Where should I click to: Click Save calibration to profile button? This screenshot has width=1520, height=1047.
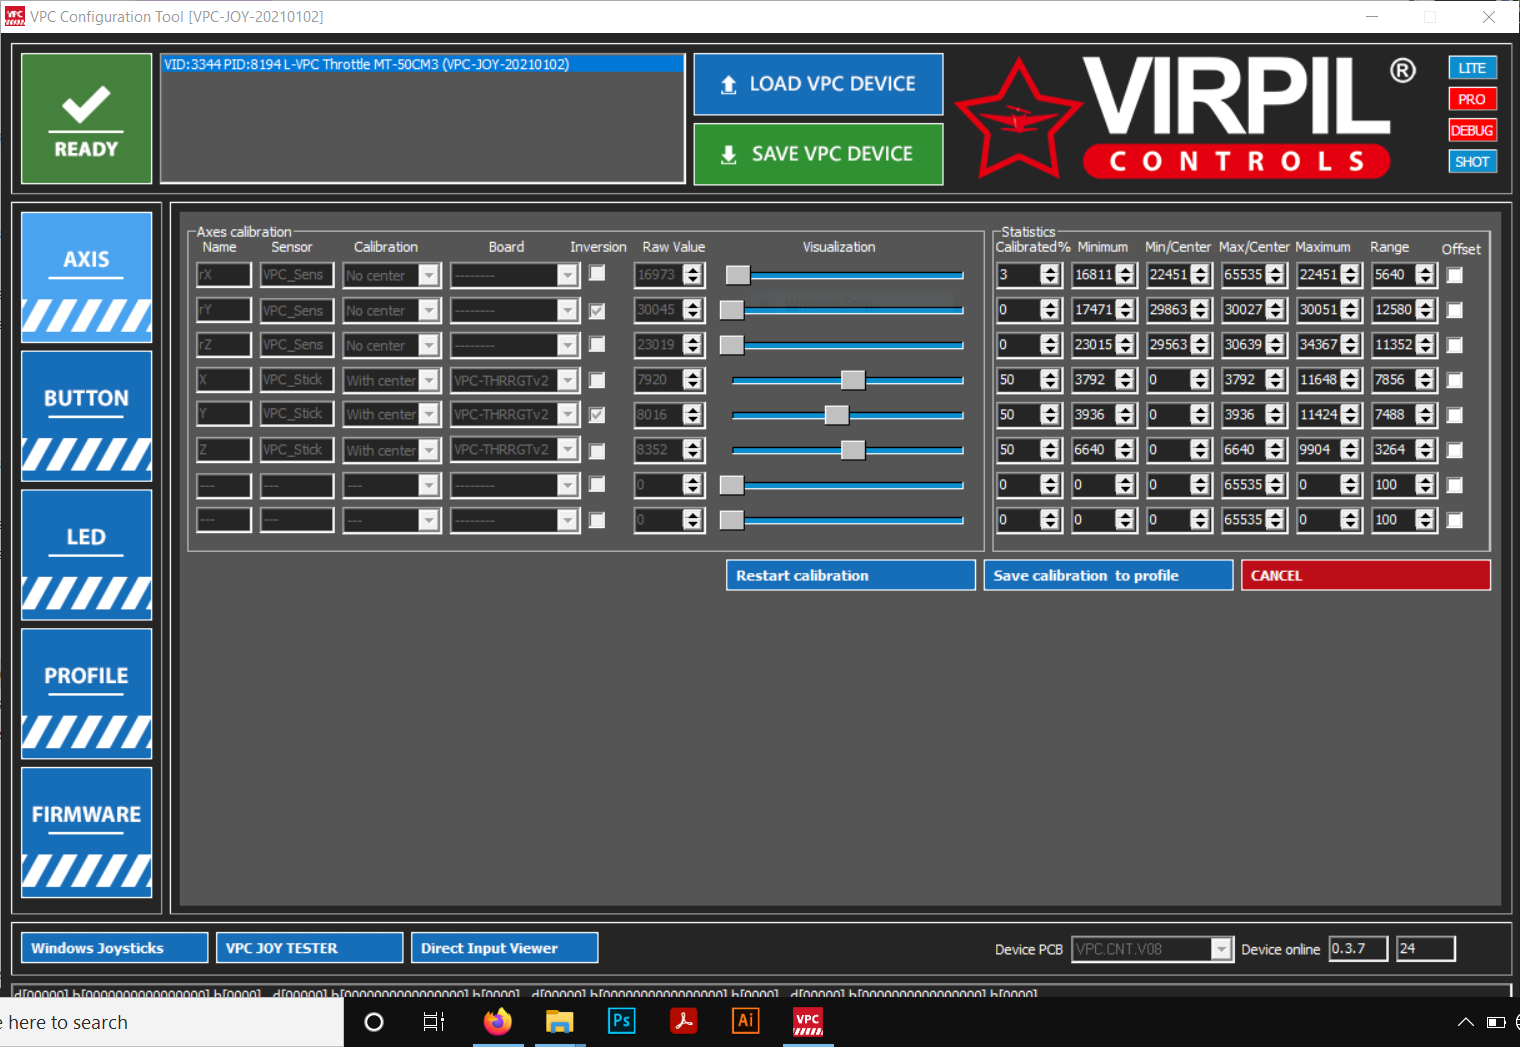pyautogui.click(x=1108, y=575)
